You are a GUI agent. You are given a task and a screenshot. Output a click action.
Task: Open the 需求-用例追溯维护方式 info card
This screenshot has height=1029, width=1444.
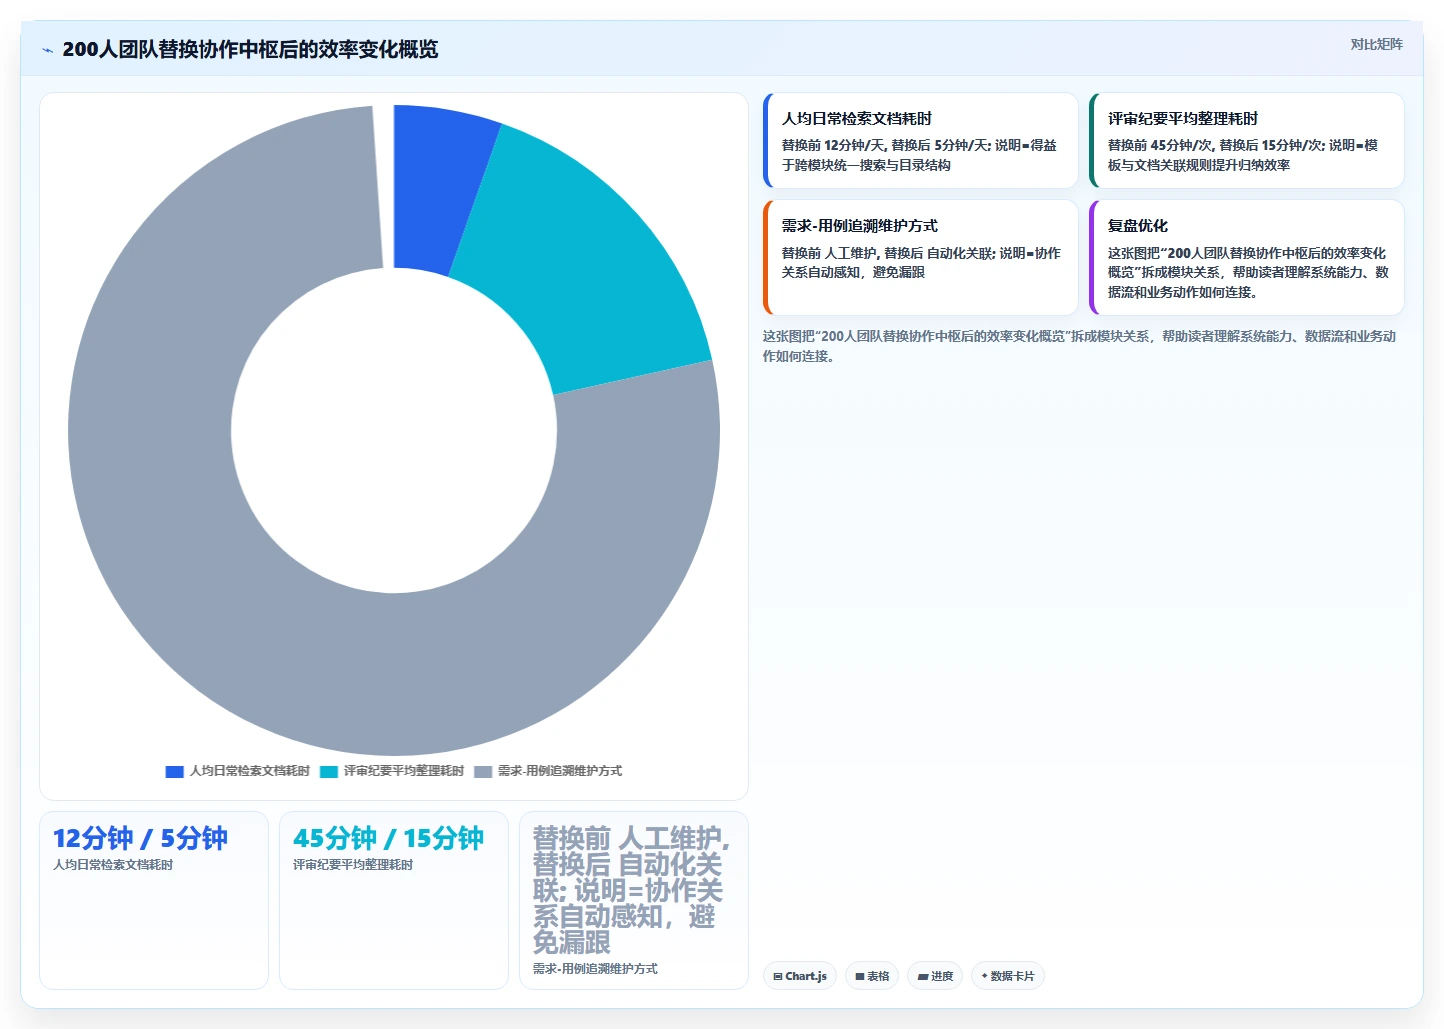click(920, 257)
